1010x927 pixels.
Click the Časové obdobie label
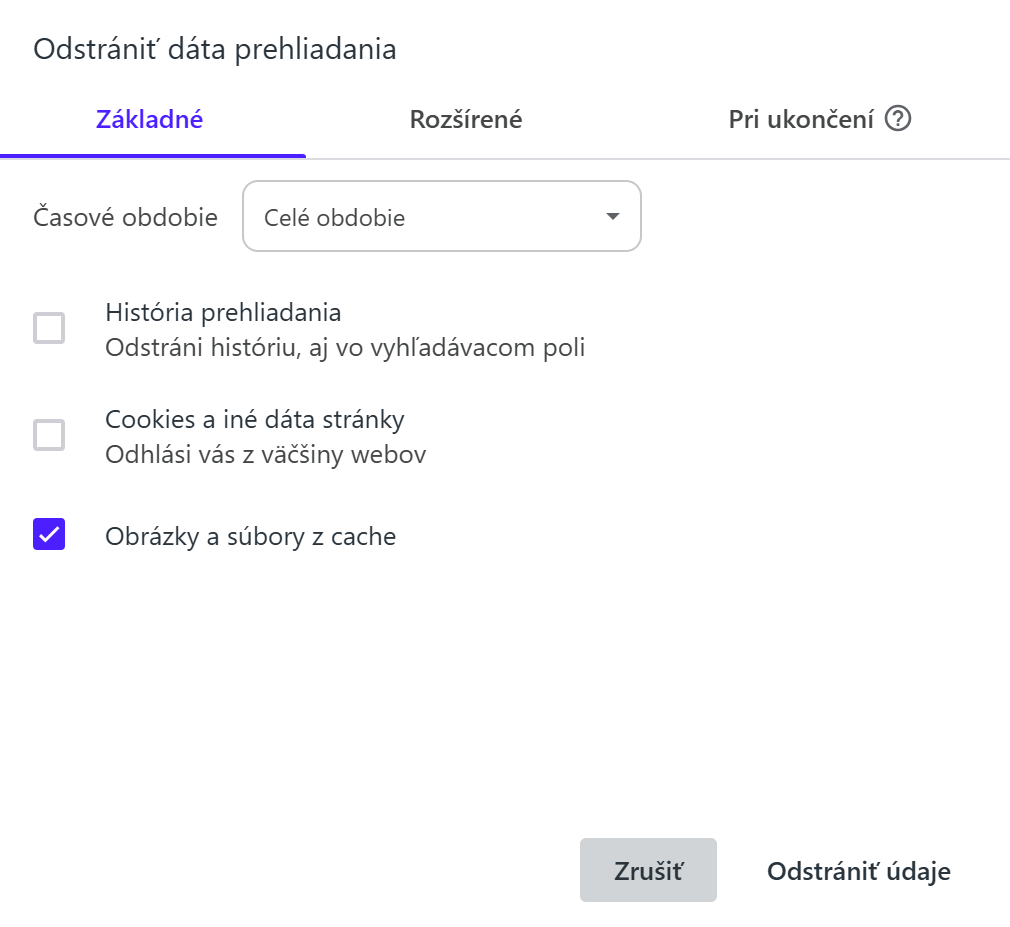125,217
